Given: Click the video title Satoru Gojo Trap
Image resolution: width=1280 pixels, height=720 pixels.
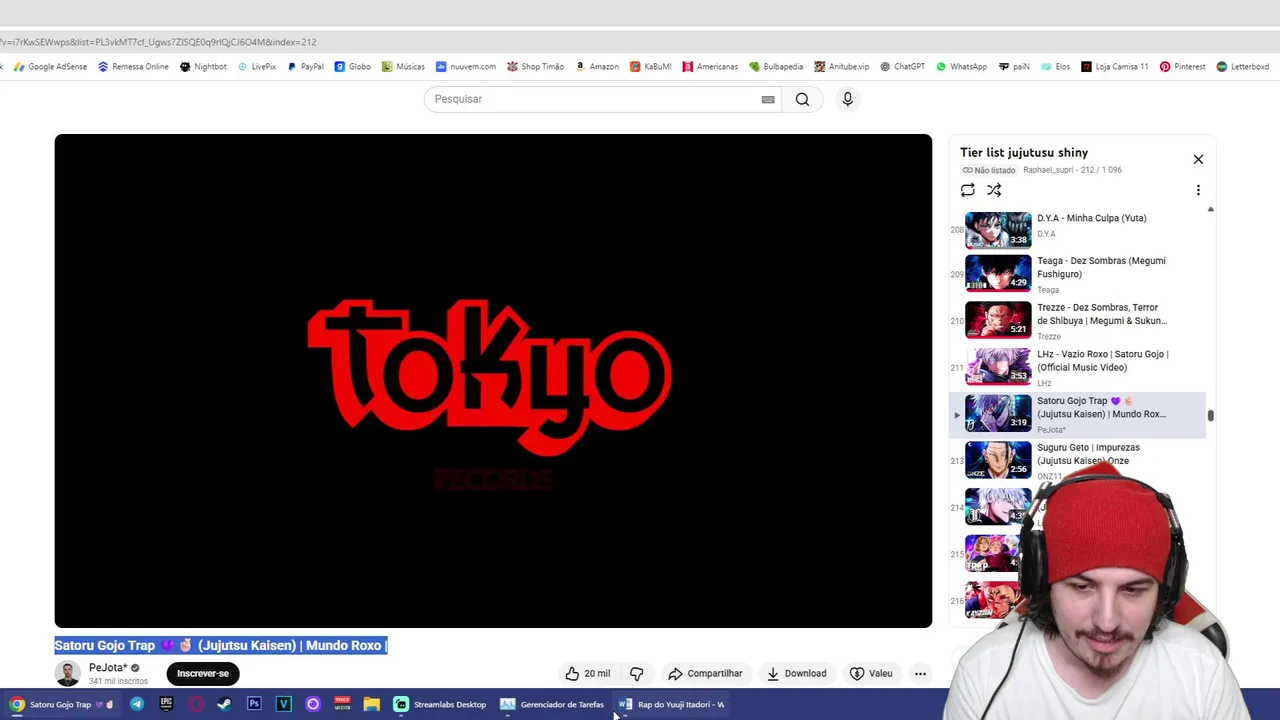Looking at the screenshot, I should [x=220, y=645].
